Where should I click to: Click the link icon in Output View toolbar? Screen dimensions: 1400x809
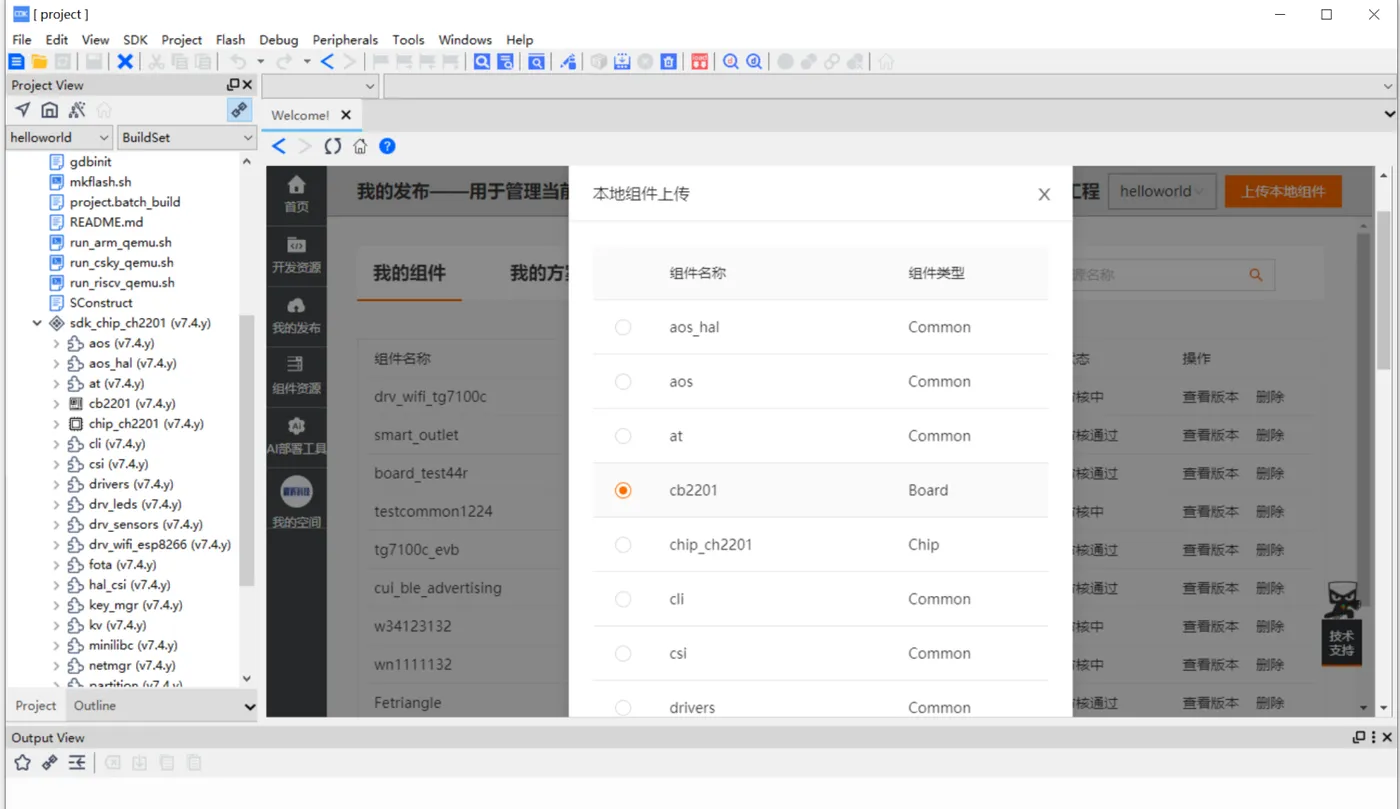click(49, 763)
